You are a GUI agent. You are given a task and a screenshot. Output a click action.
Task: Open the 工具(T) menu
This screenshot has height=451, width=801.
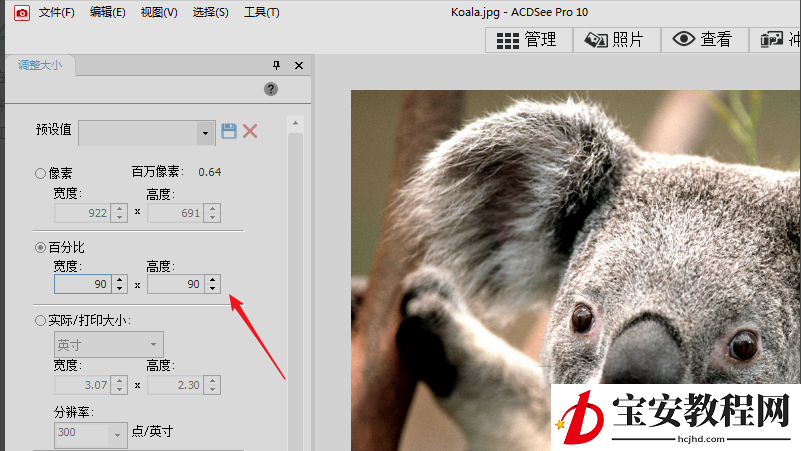[x=262, y=12]
